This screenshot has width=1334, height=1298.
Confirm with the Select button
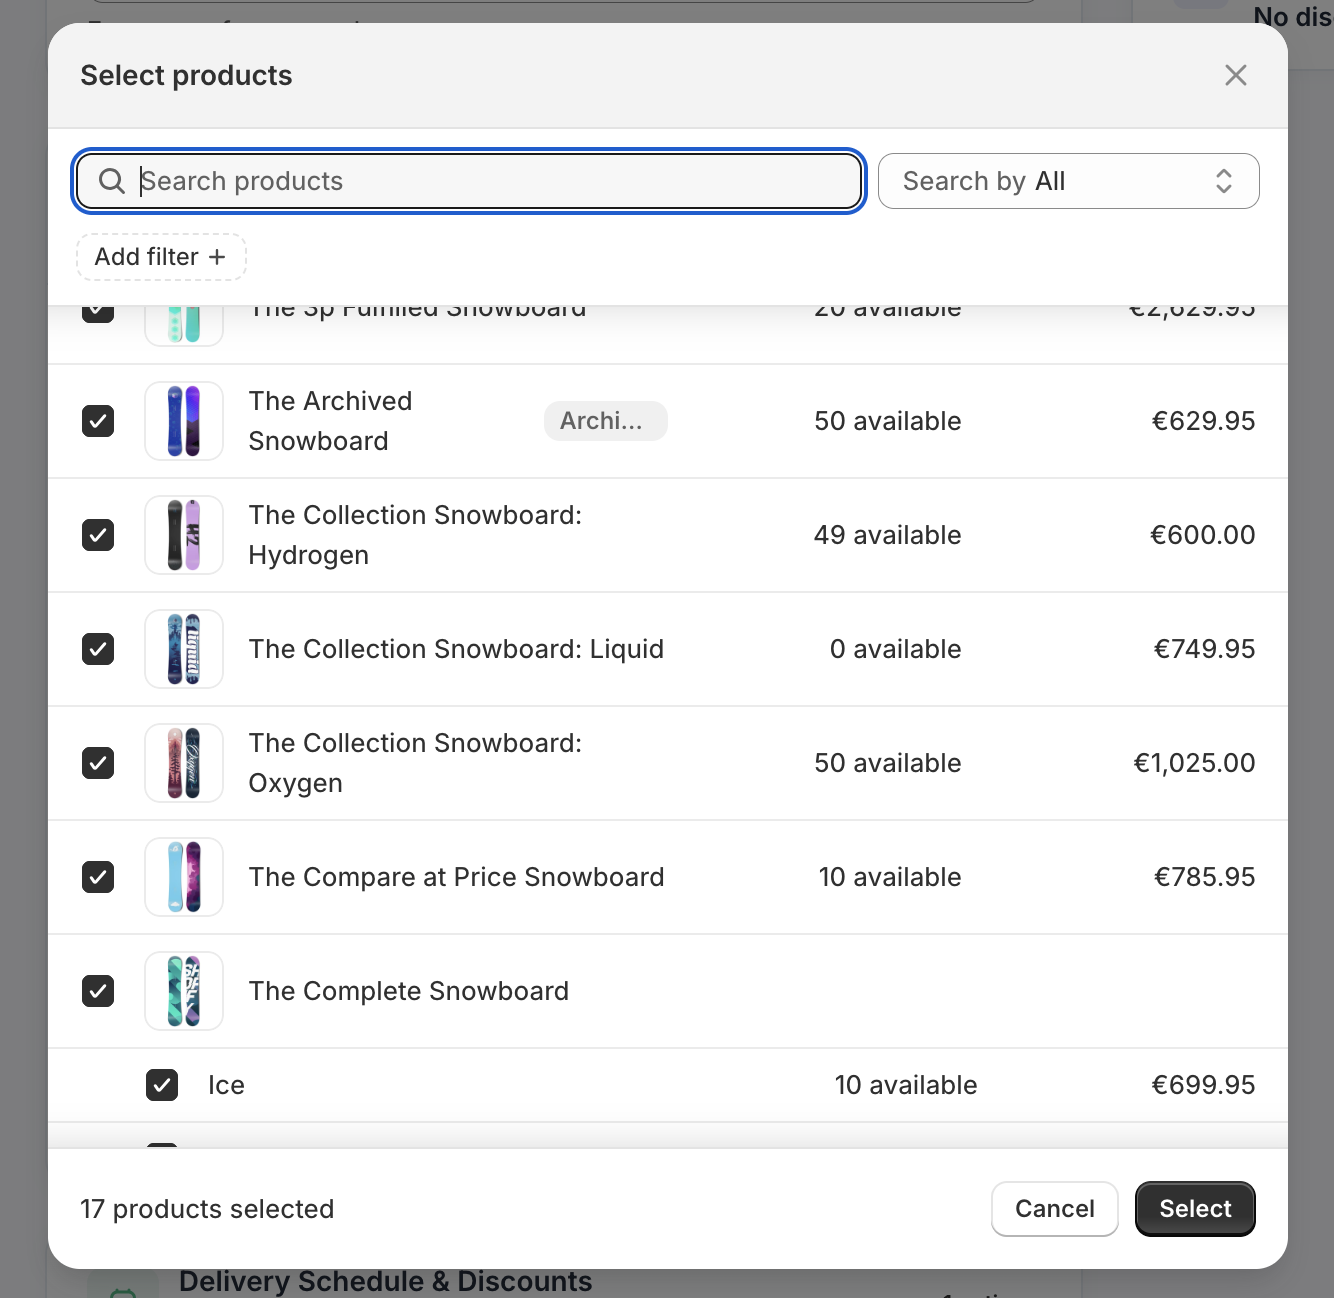click(1196, 1209)
